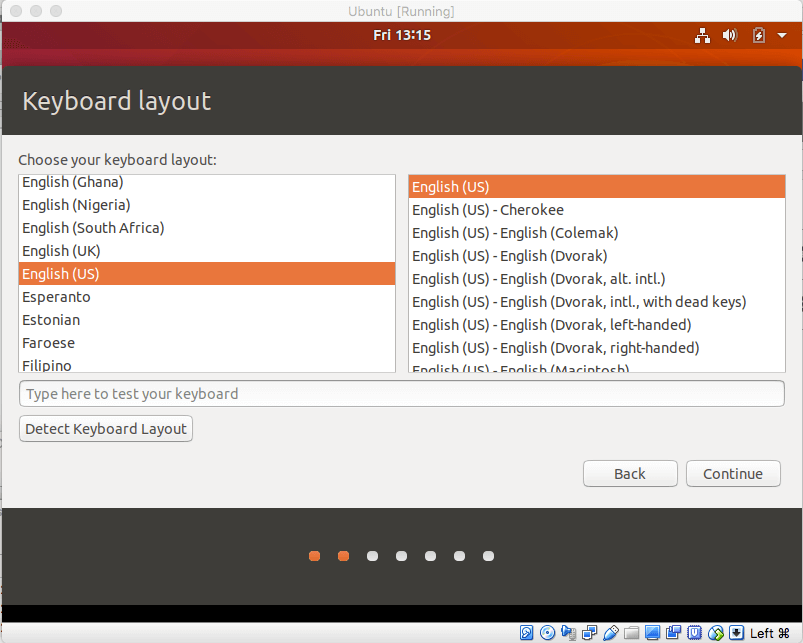803x643 pixels.
Task: Select the plain English (Dvorak) variant
Action: click(597, 256)
